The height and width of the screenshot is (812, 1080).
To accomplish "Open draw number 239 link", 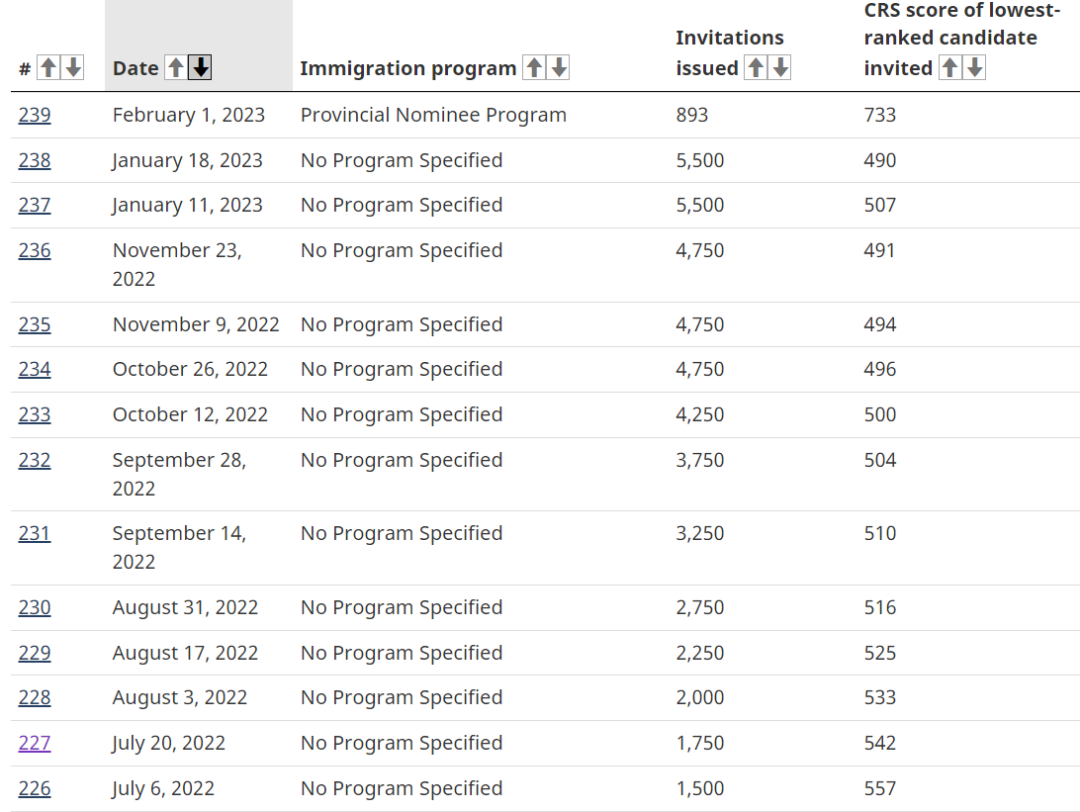I will point(34,115).
